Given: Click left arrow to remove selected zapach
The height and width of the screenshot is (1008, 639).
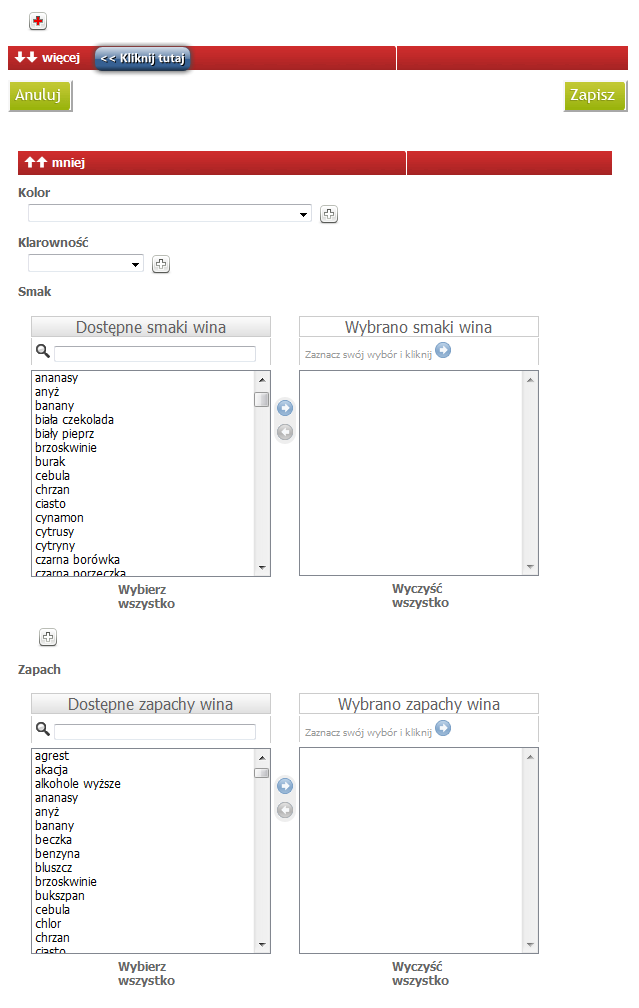Looking at the screenshot, I should [285, 810].
